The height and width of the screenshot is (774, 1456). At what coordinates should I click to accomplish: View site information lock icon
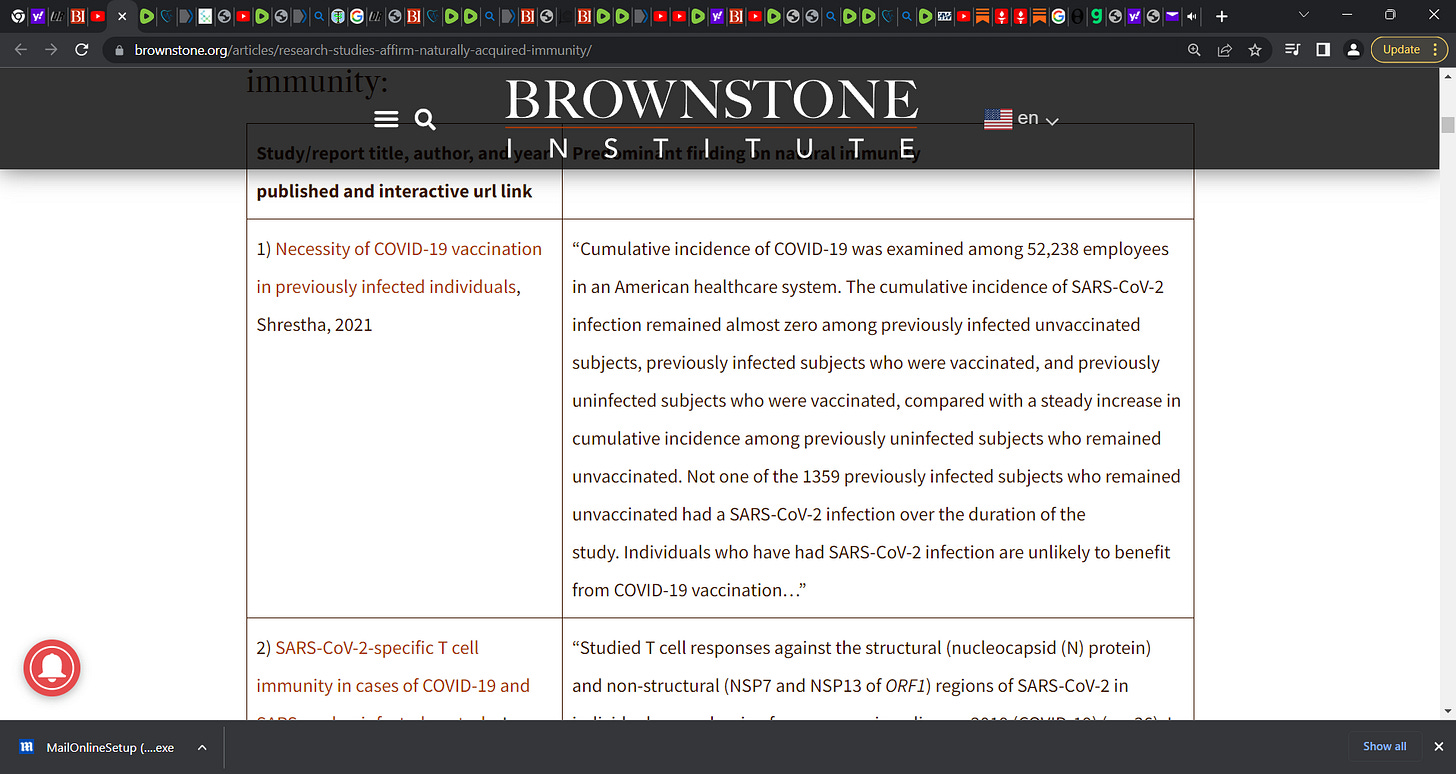coord(120,50)
